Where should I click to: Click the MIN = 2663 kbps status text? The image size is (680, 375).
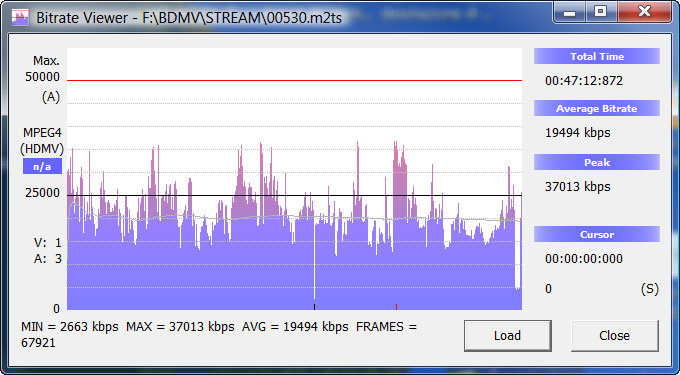click(69, 327)
